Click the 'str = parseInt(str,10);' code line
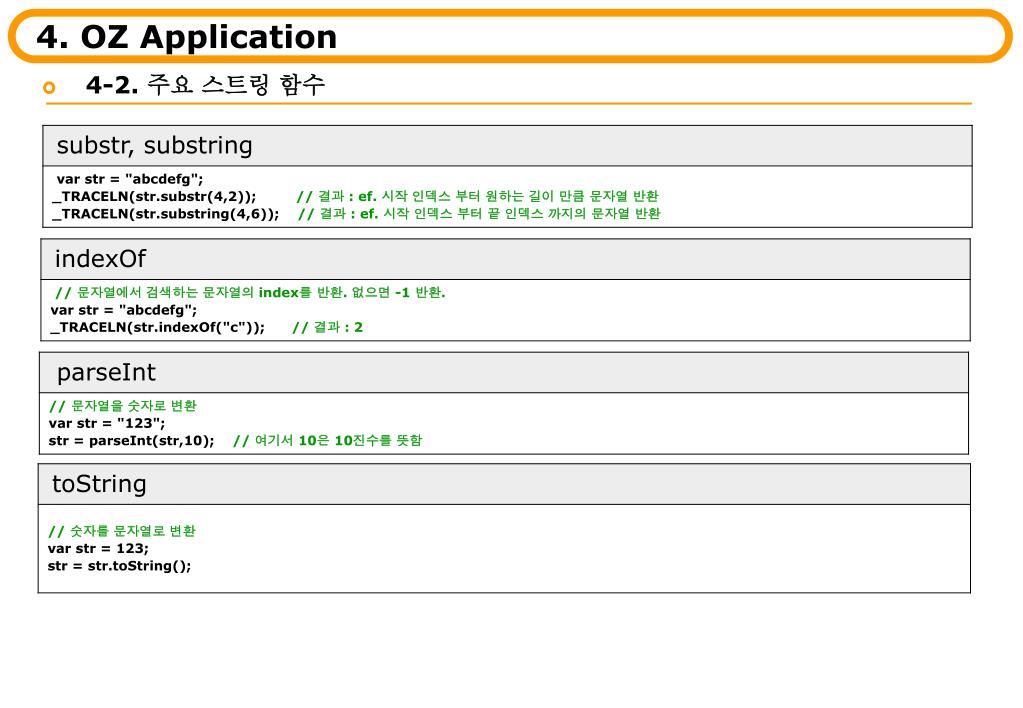The height and width of the screenshot is (708, 1023). [x=131, y=440]
